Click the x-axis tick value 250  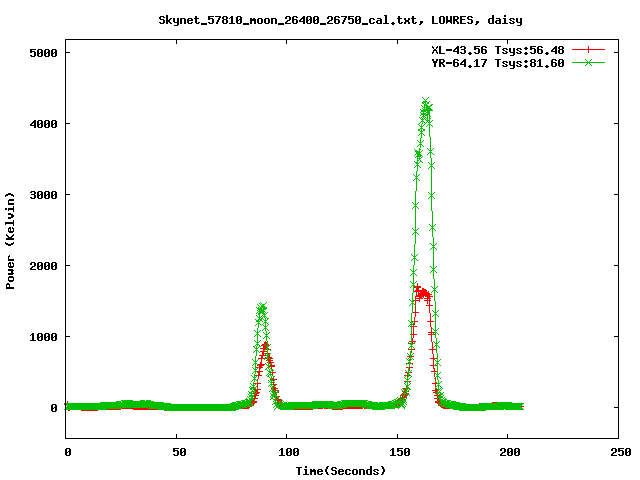click(x=621, y=452)
